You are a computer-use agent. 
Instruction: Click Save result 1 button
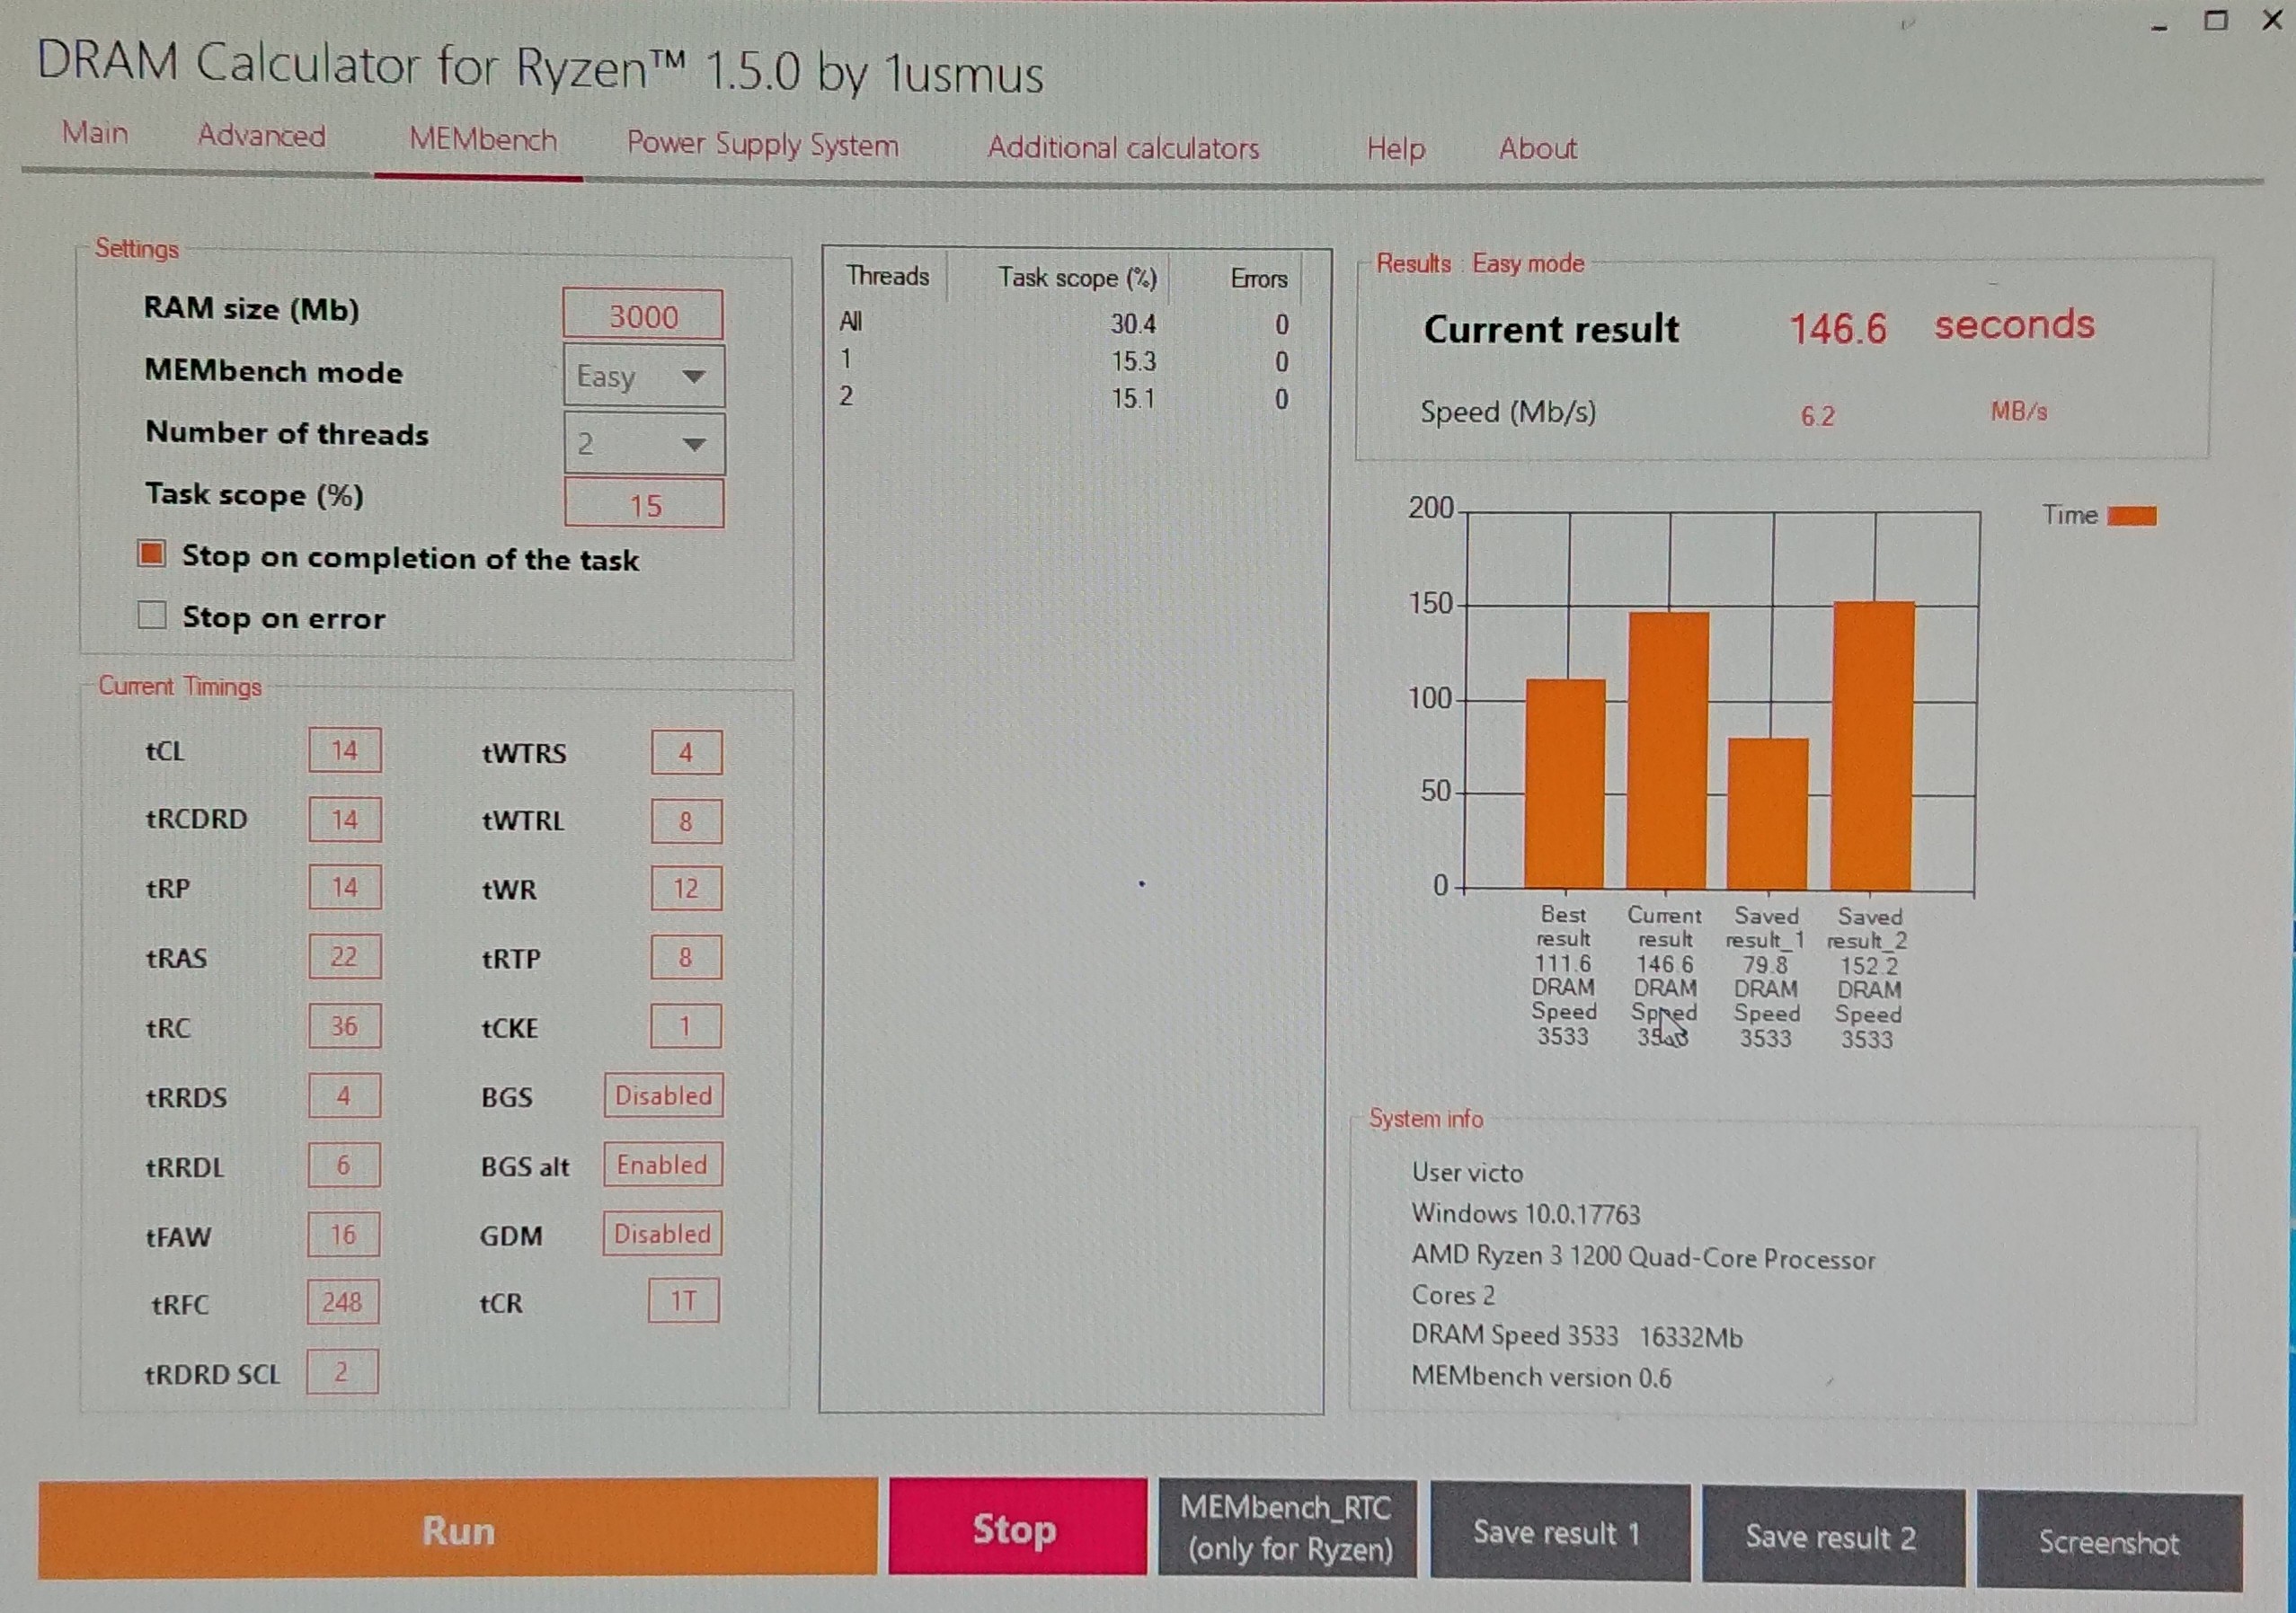pyautogui.click(x=1559, y=1533)
